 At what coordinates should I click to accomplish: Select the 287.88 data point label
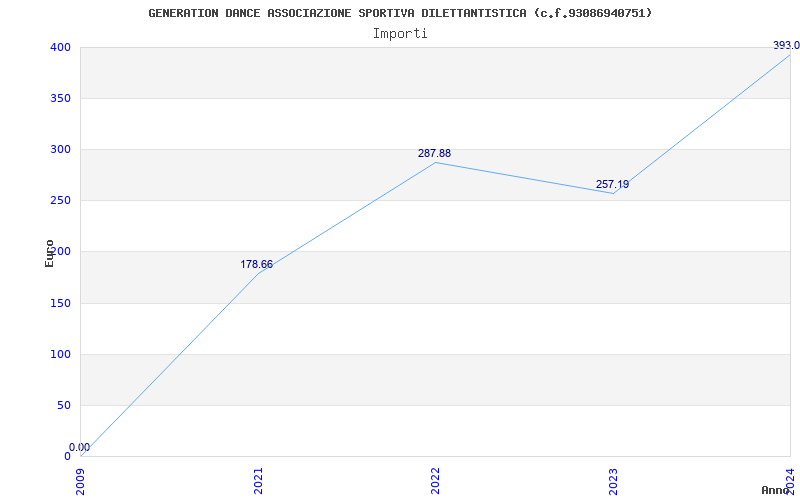[x=435, y=153]
